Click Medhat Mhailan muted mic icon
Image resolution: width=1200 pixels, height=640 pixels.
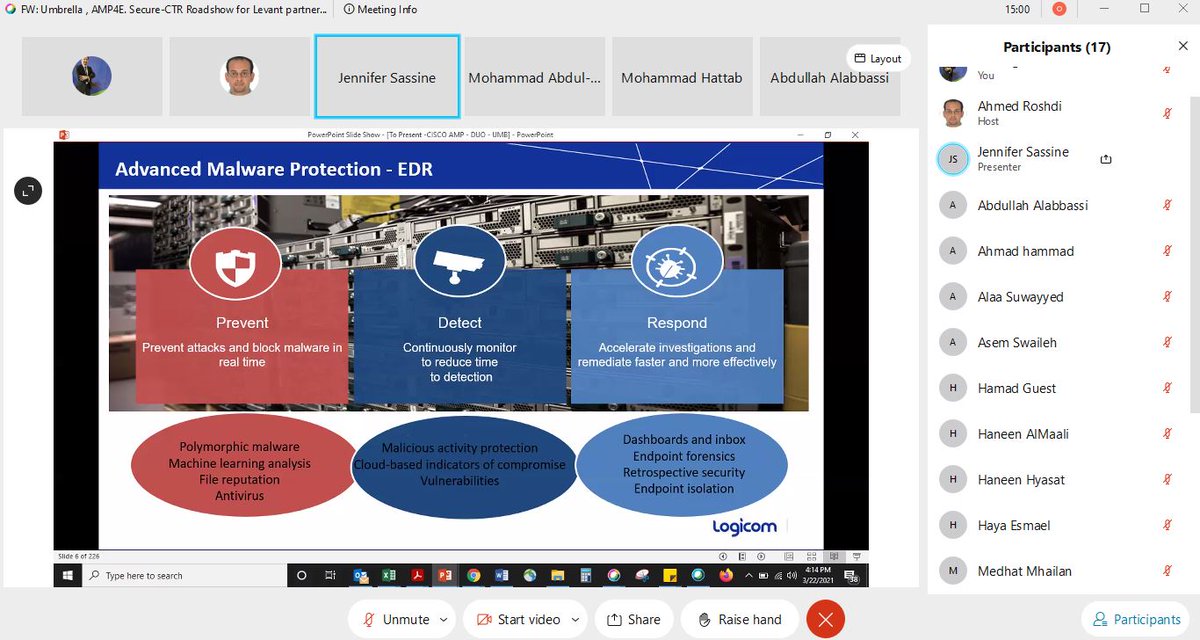pos(1167,571)
